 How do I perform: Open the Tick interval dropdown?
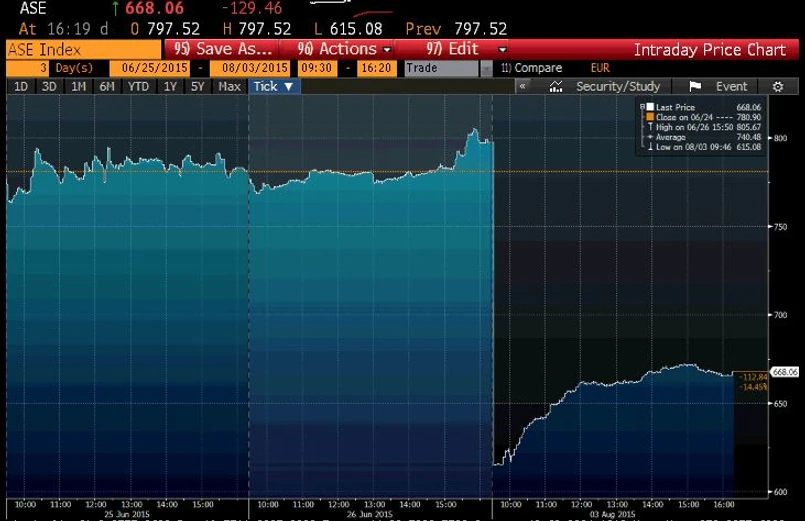tap(274, 87)
